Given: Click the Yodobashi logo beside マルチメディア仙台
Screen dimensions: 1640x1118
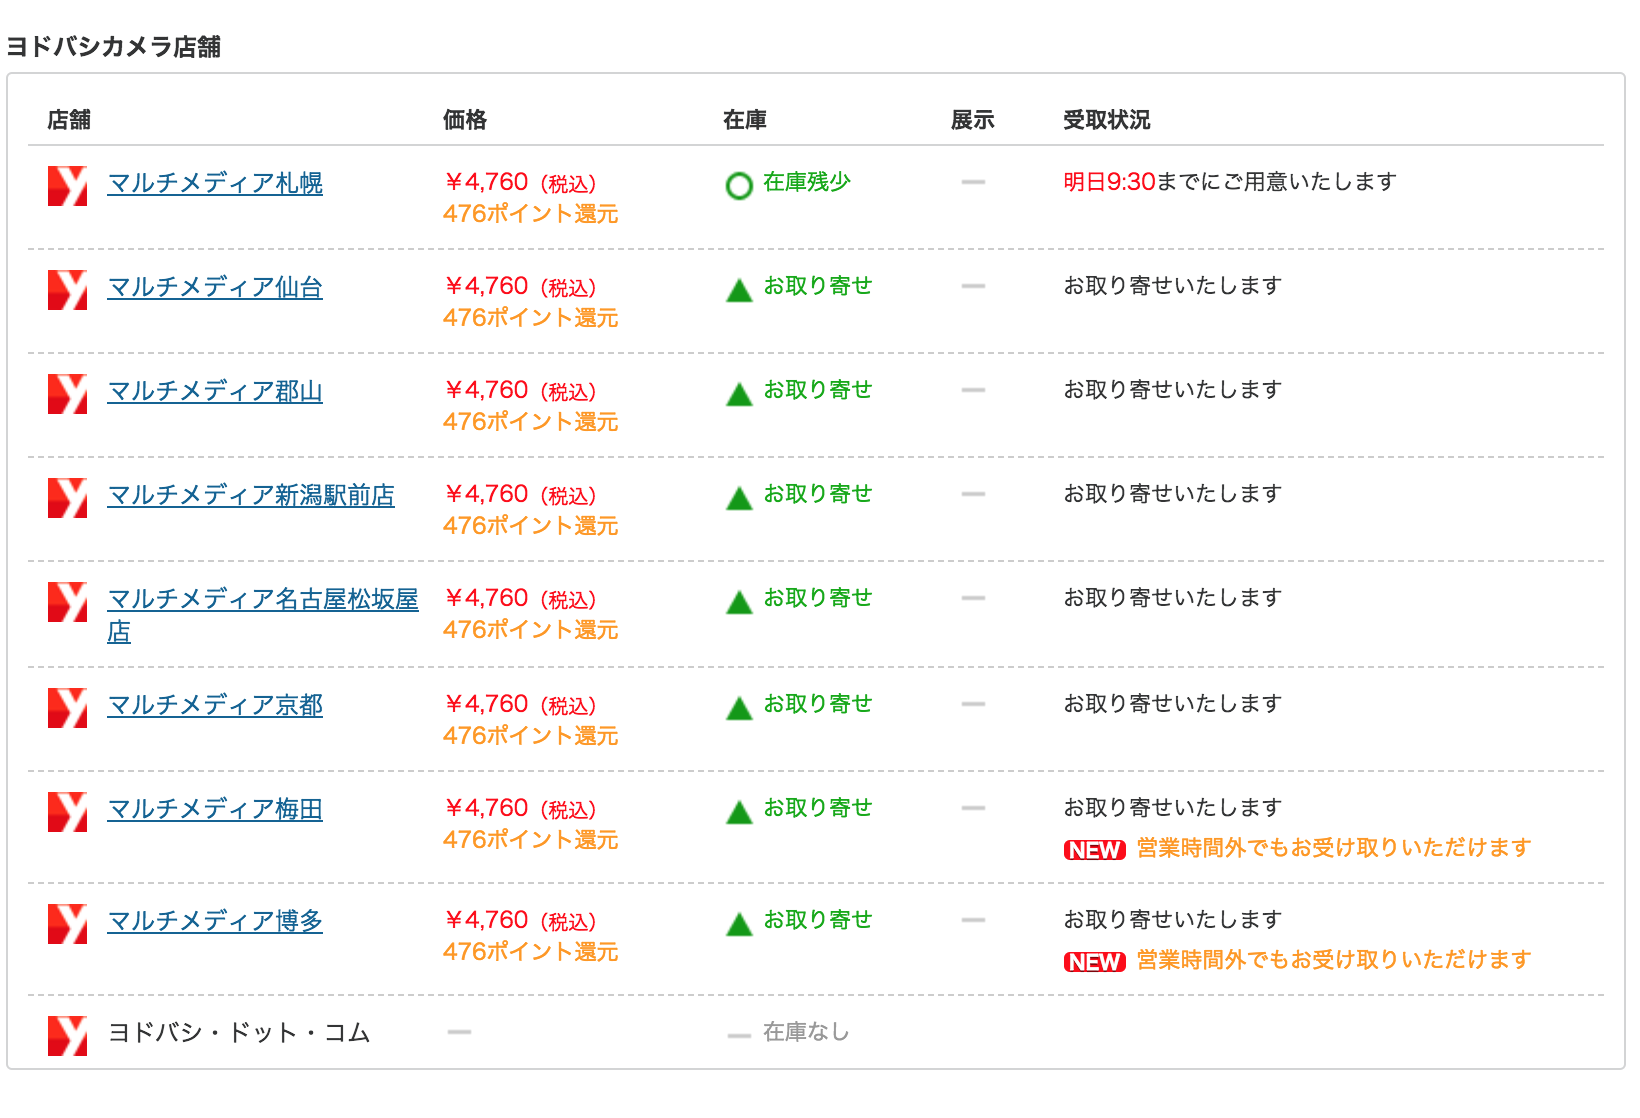Looking at the screenshot, I should click(x=67, y=290).
